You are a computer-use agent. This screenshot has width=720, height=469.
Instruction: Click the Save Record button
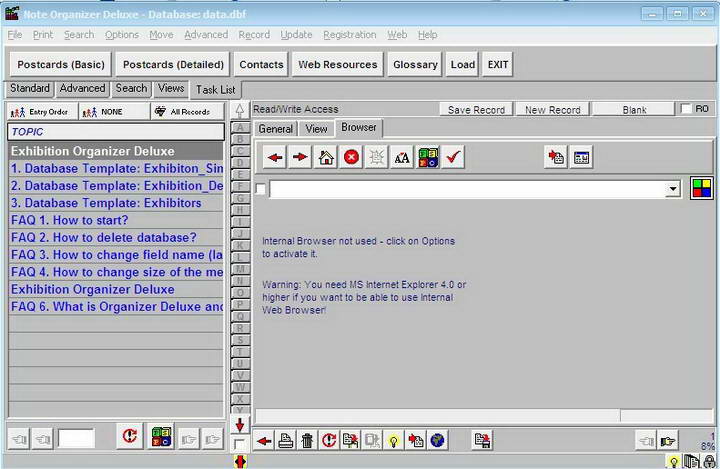pos(476,110)
